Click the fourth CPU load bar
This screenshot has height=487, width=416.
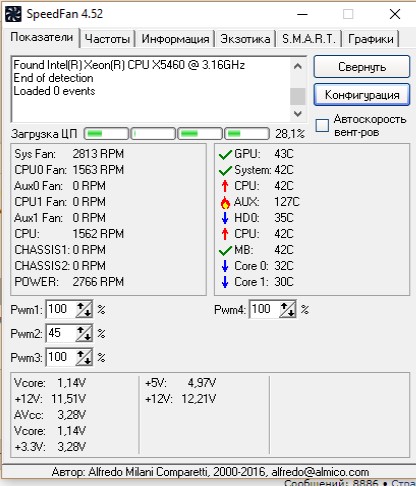point(247,134)
